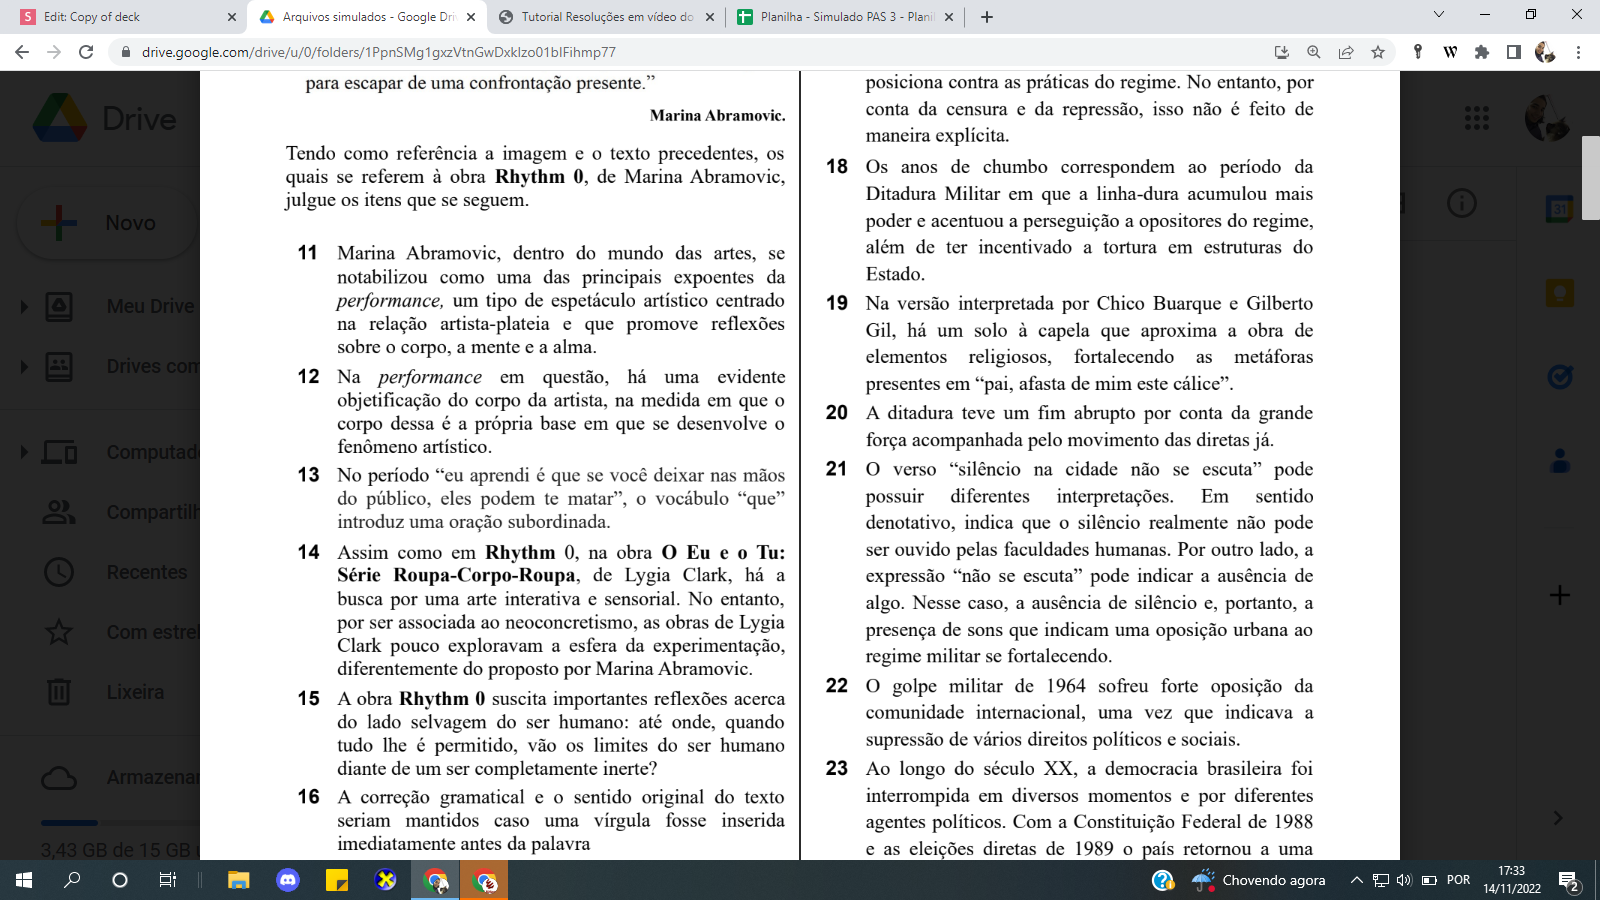Click the install app icon in address bar
This screenshot has width=1600, height=900.
point(1282,52)
